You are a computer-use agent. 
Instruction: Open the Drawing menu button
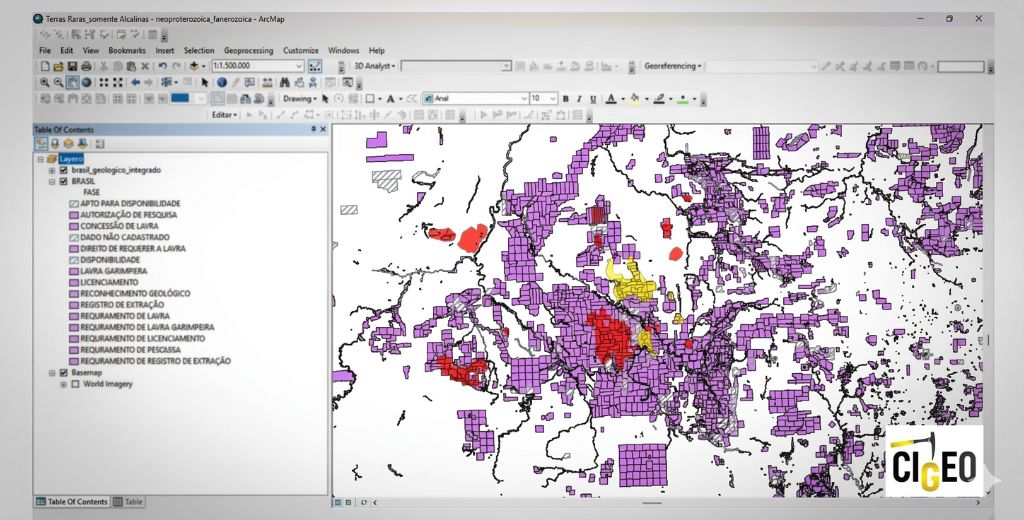[x=300, y=99]
